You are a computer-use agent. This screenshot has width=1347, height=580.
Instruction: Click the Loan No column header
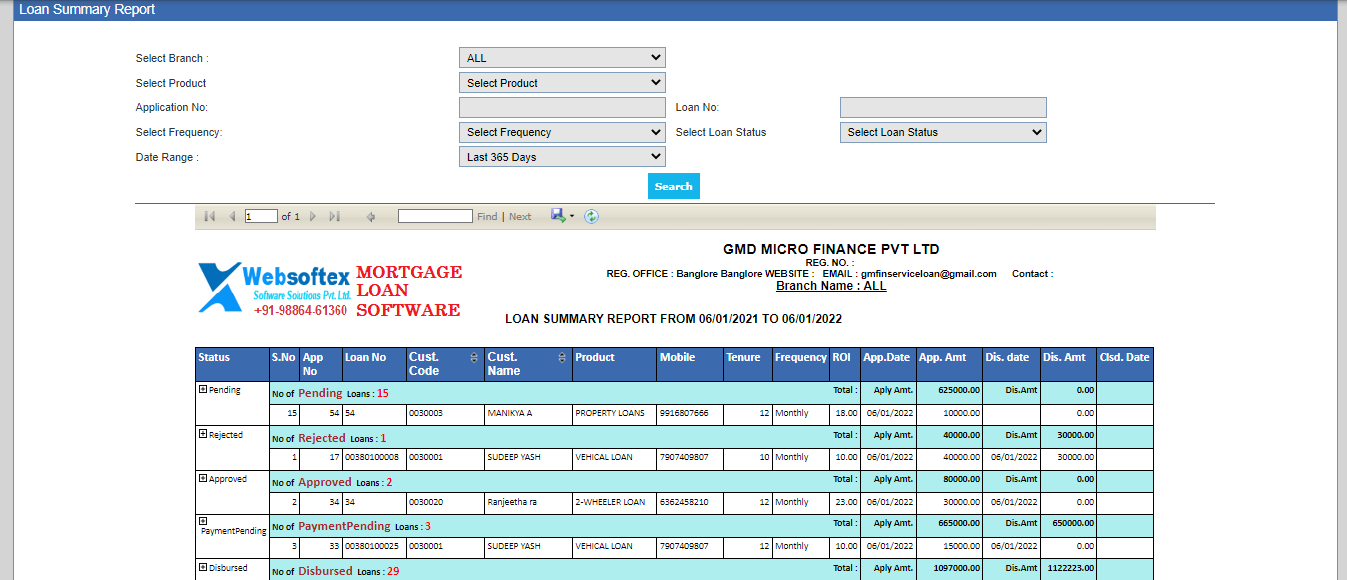coord(373,364)
